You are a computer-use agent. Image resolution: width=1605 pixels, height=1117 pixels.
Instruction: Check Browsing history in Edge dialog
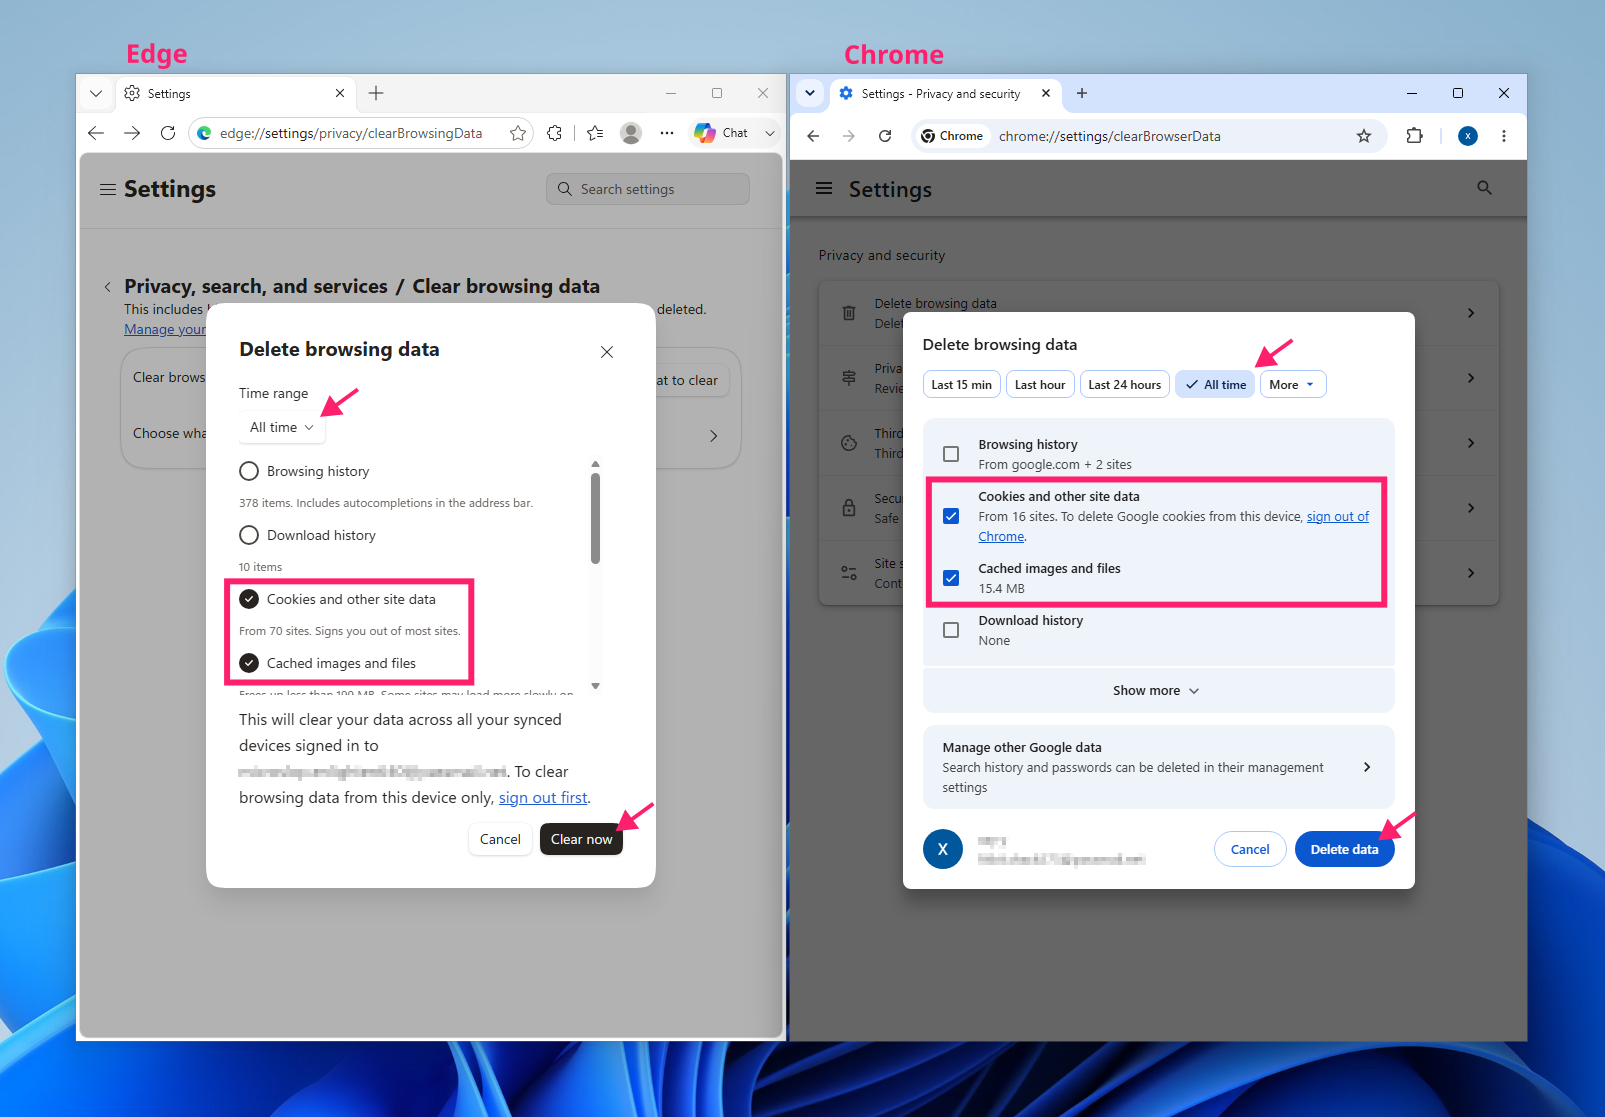click(x=249, y=471)
